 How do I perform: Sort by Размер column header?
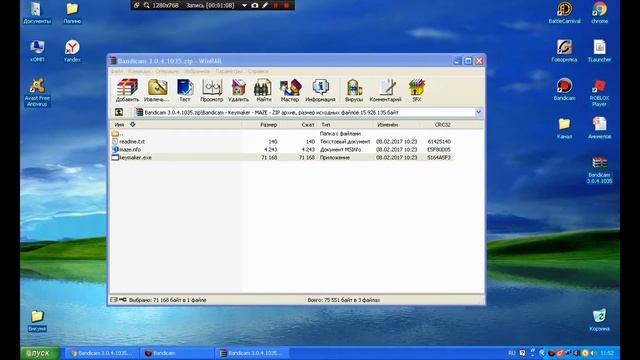point(261,124)
